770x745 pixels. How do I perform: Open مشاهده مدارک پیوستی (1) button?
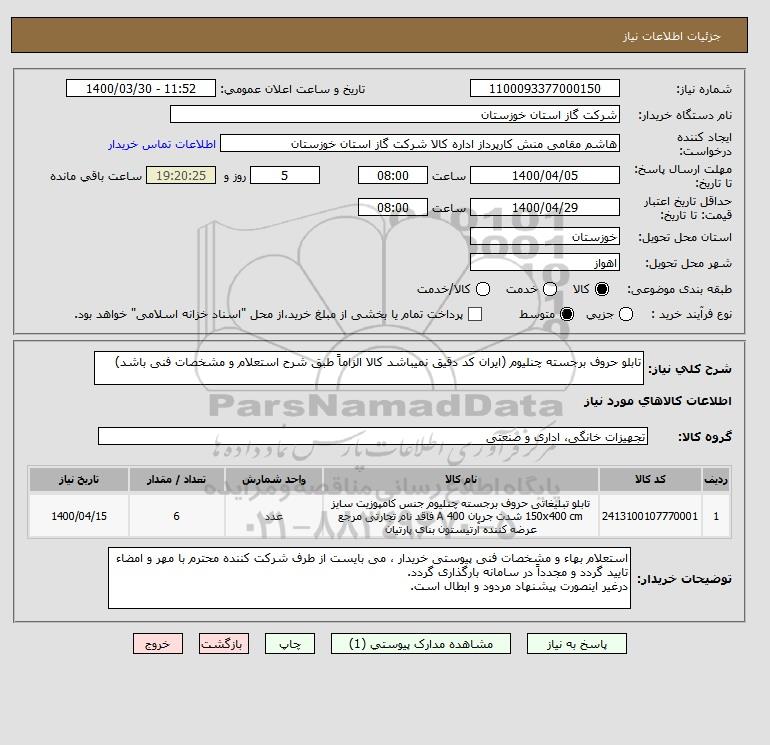[x=421, y=644]
